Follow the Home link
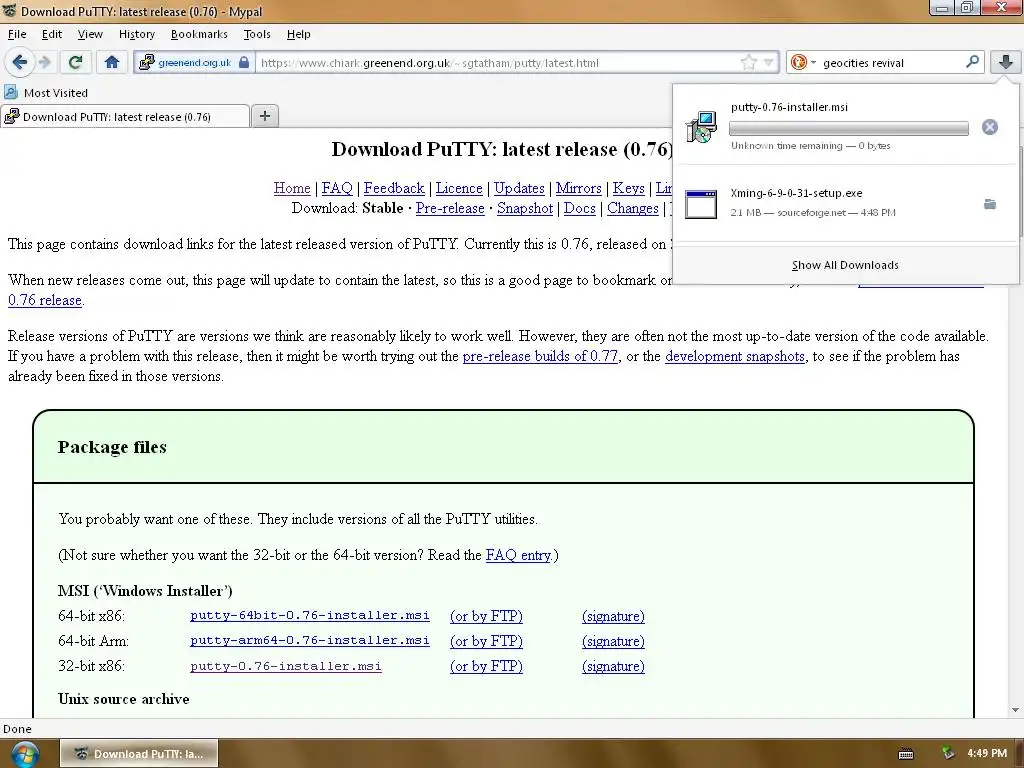 tap(292, 188)
